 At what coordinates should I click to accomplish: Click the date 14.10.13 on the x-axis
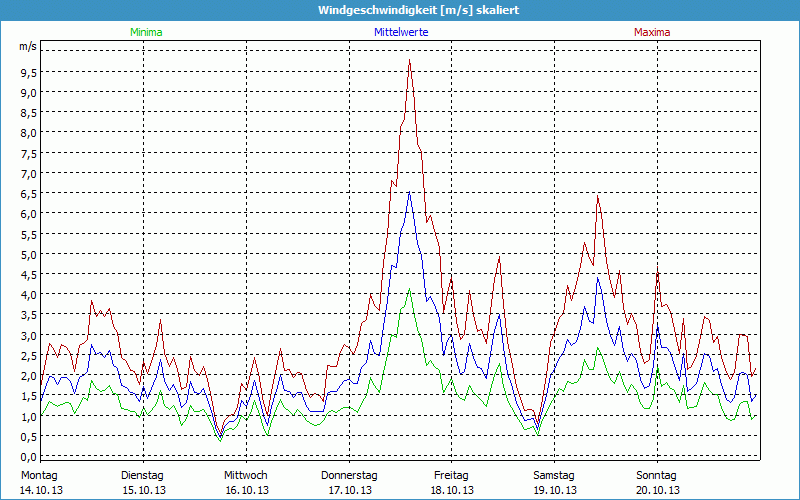pos(39,490)
